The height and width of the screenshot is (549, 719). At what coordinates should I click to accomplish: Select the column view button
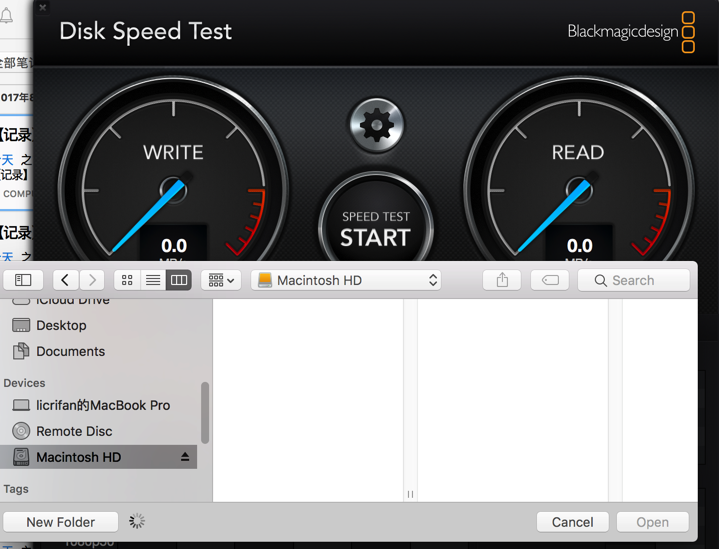[x=179, y=281]
